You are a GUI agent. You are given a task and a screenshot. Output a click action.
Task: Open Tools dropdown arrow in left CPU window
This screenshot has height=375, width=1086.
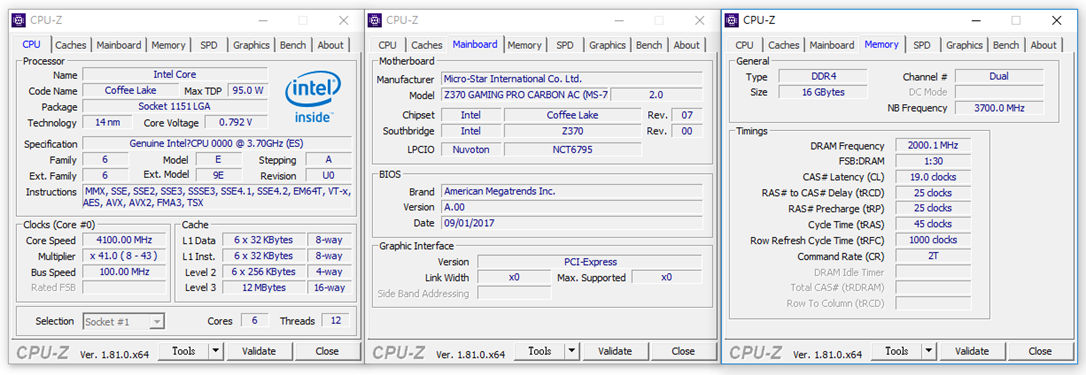(x=215, y=351)
